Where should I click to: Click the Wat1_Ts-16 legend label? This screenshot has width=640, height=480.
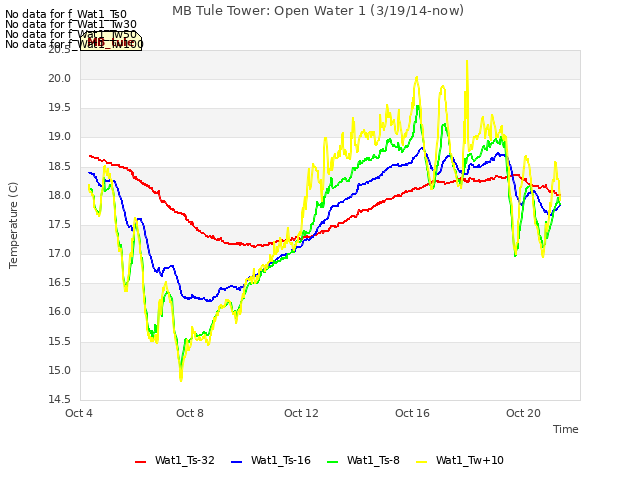click(280, 460)
